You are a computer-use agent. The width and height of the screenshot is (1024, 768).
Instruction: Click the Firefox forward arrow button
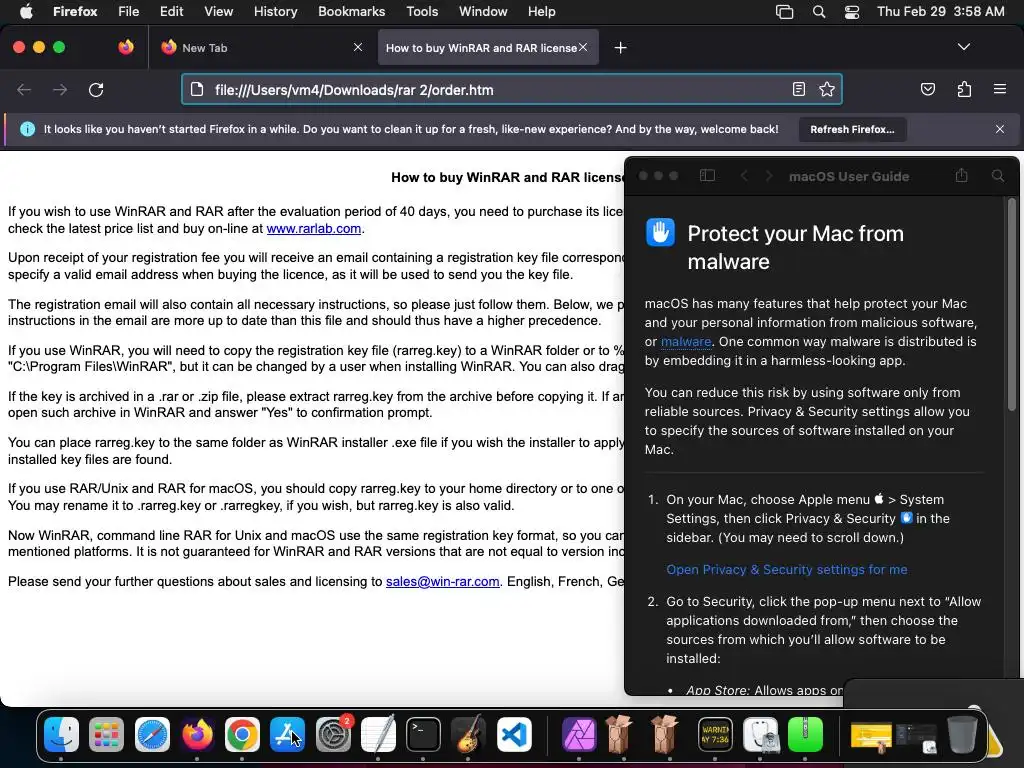[60, 90]
